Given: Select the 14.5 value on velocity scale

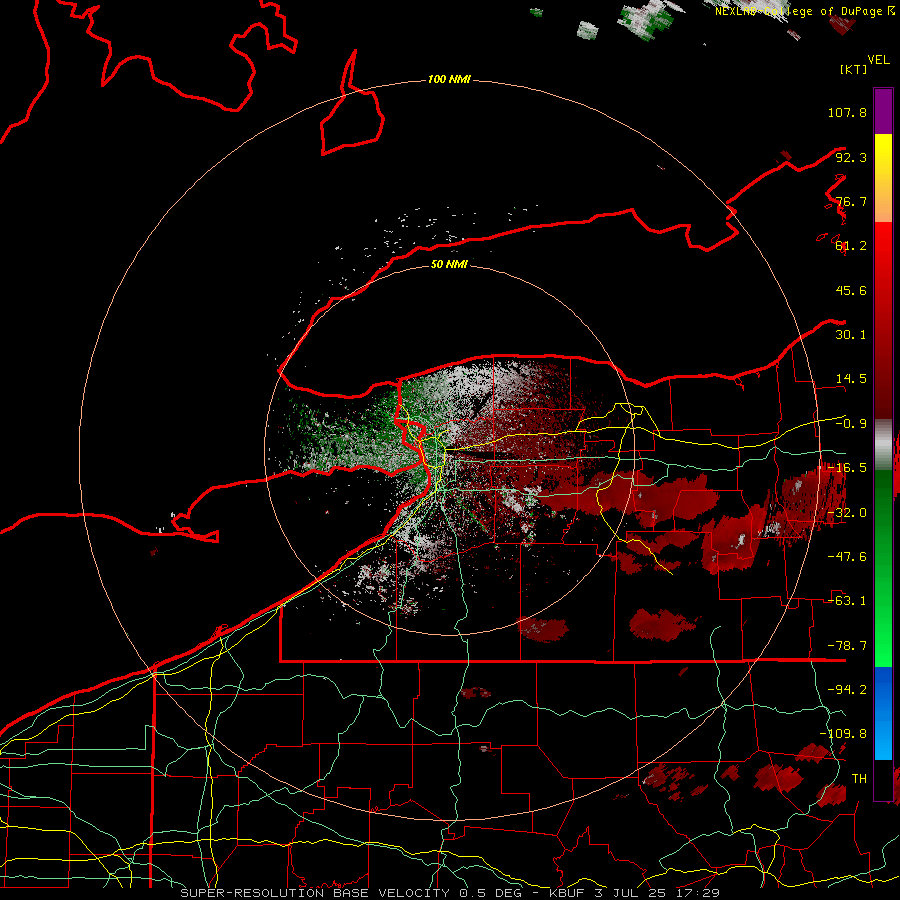Looking at the screenshot, I should pos(851,379).
